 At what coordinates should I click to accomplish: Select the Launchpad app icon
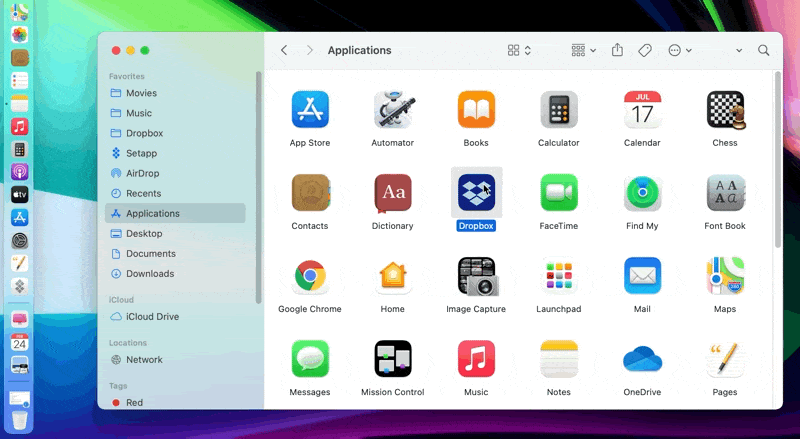(x=559, y=276)
